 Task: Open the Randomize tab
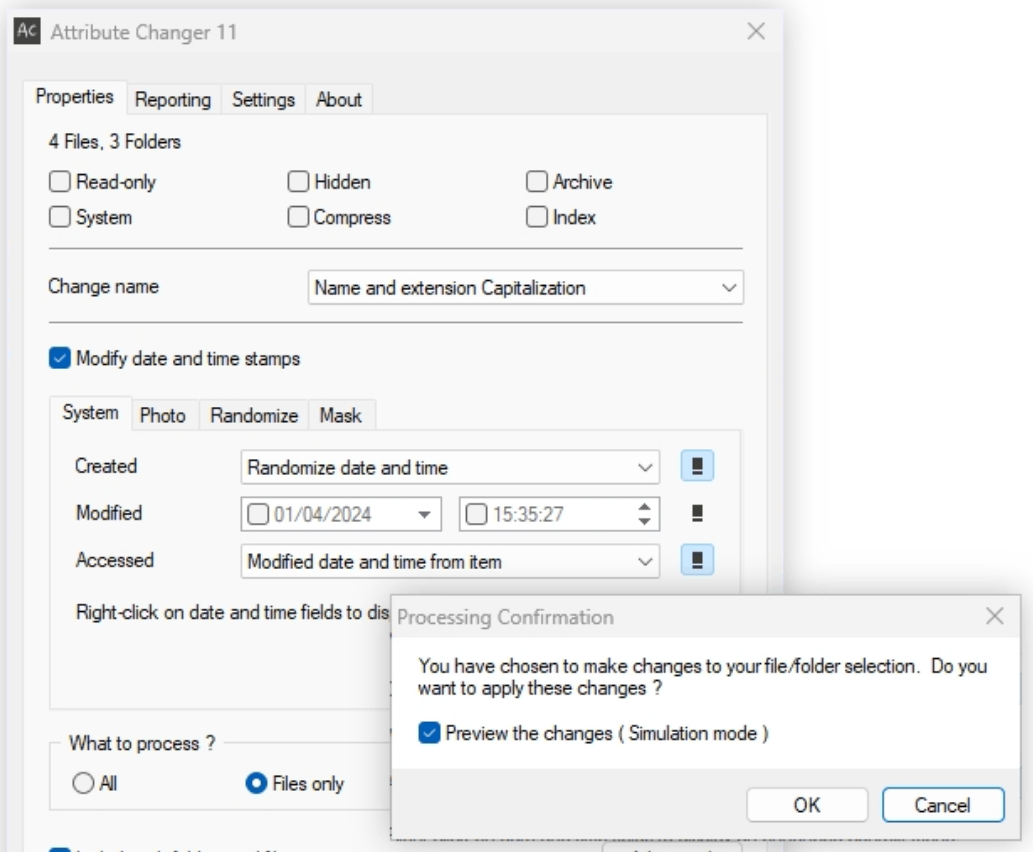254,415
